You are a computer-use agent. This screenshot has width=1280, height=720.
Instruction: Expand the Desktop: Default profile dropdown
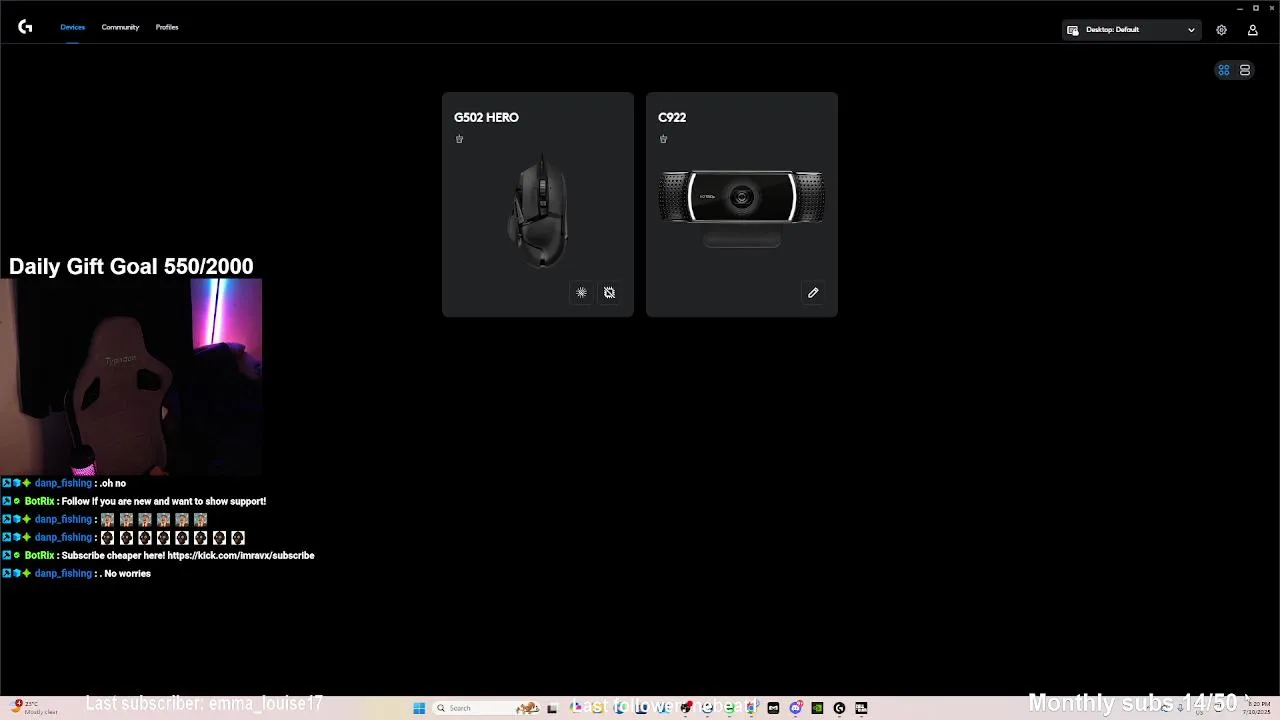click(x=1131, y=30)
